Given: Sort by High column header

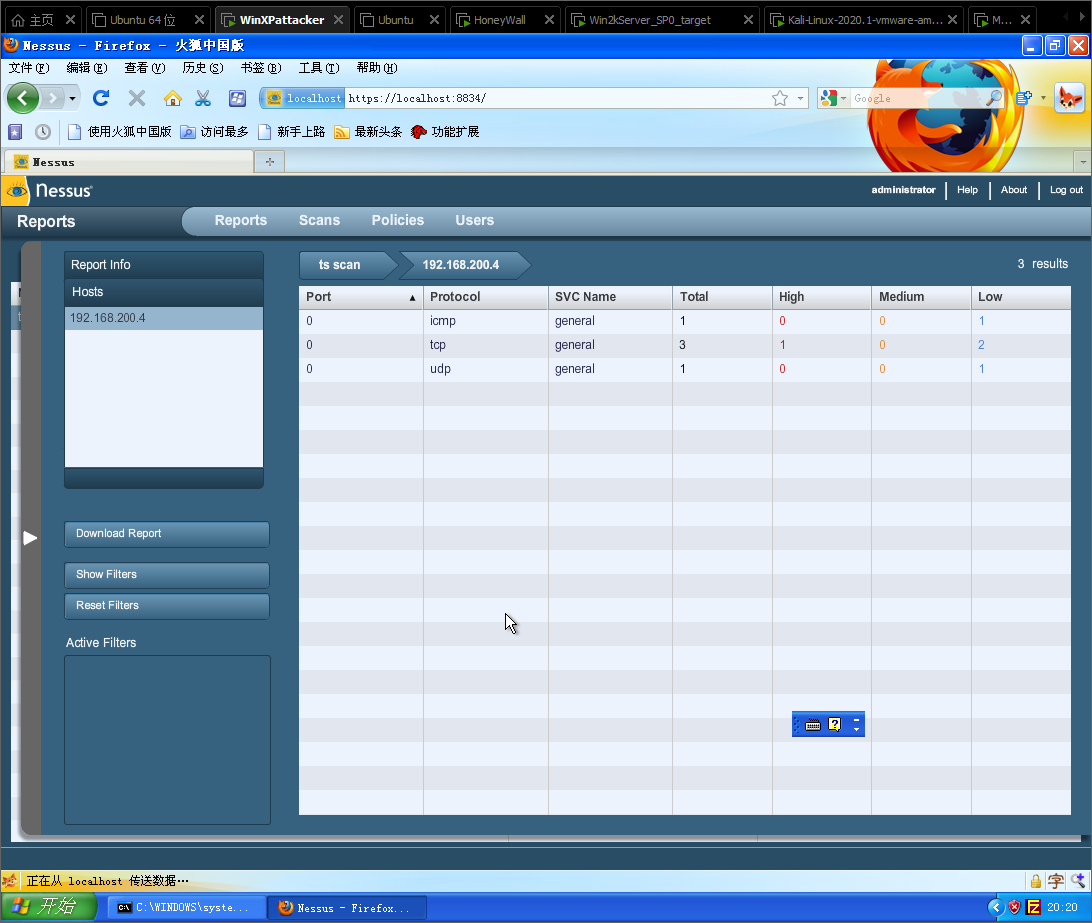Looking at the screenshot, I should point(822,297).
